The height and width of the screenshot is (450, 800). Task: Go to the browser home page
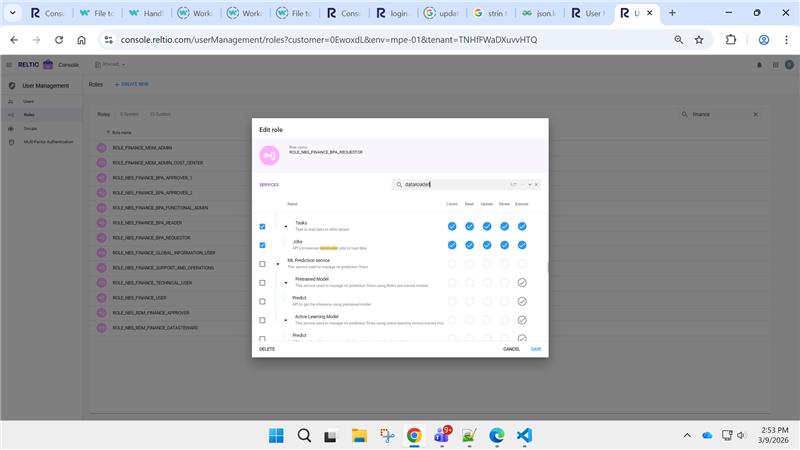click(82, 40)
